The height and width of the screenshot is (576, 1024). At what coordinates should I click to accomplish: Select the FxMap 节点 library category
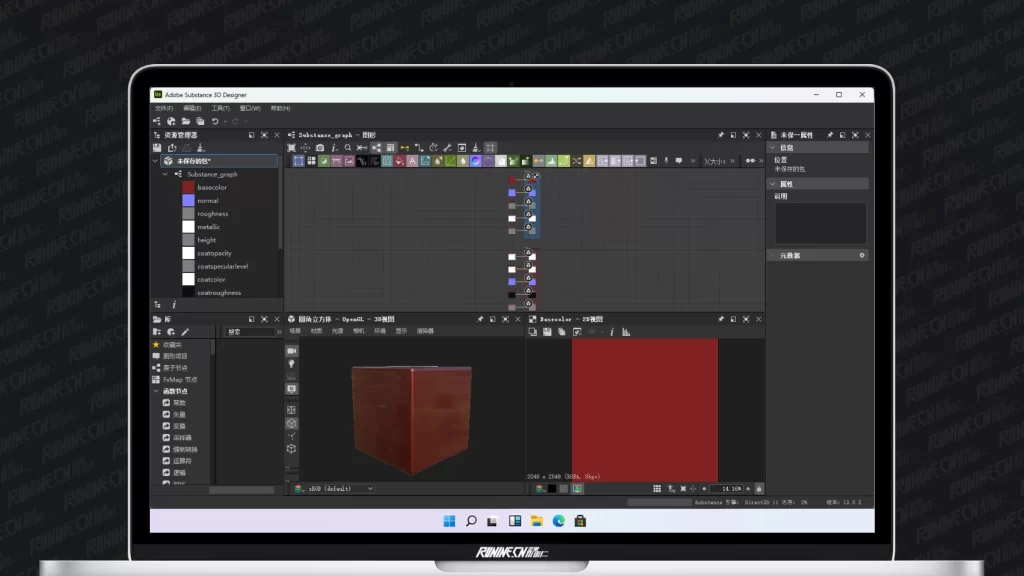tap(180, 380)
